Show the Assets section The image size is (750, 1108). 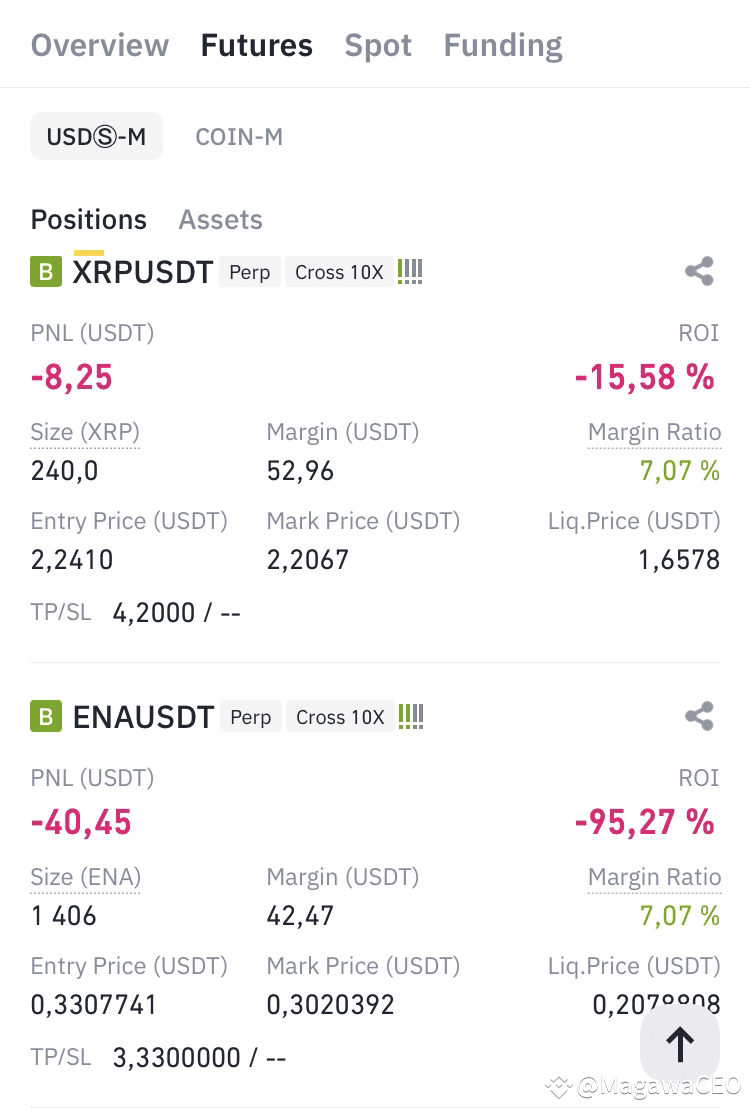tap(221, 220)
